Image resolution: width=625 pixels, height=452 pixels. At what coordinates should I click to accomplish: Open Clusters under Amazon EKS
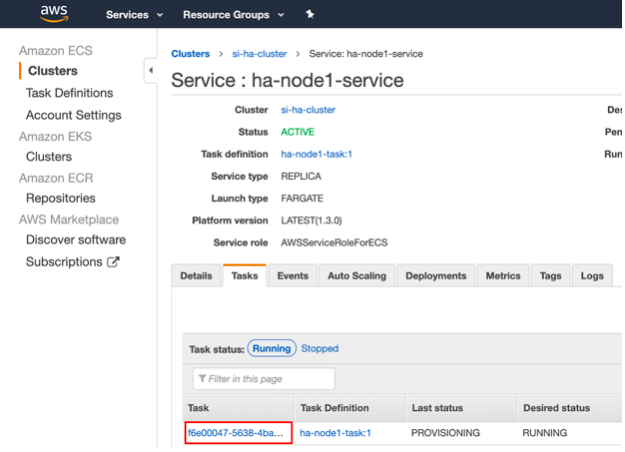(49, 156)
